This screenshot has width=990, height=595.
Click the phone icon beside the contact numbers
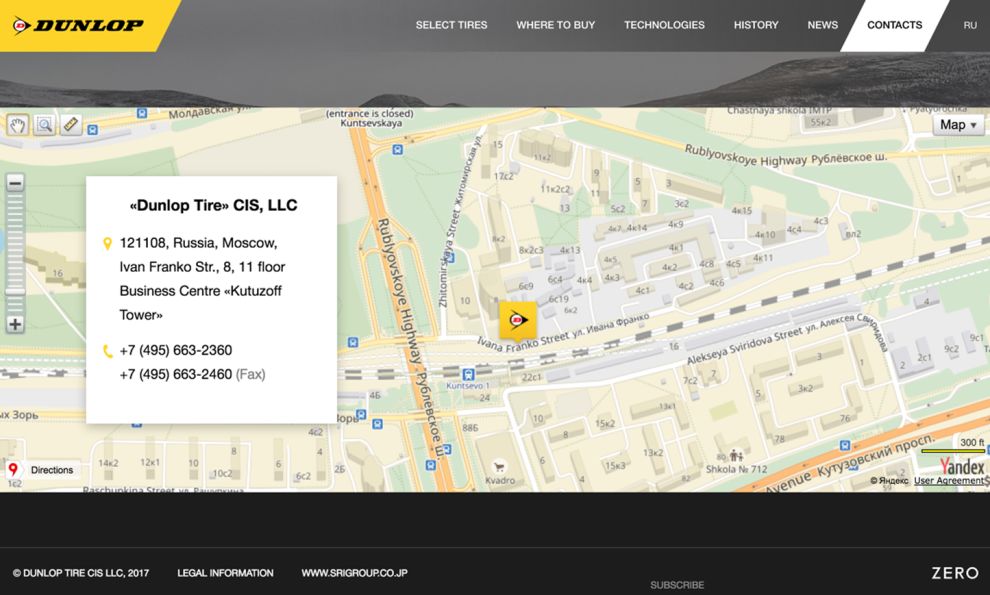coord(108,349)
